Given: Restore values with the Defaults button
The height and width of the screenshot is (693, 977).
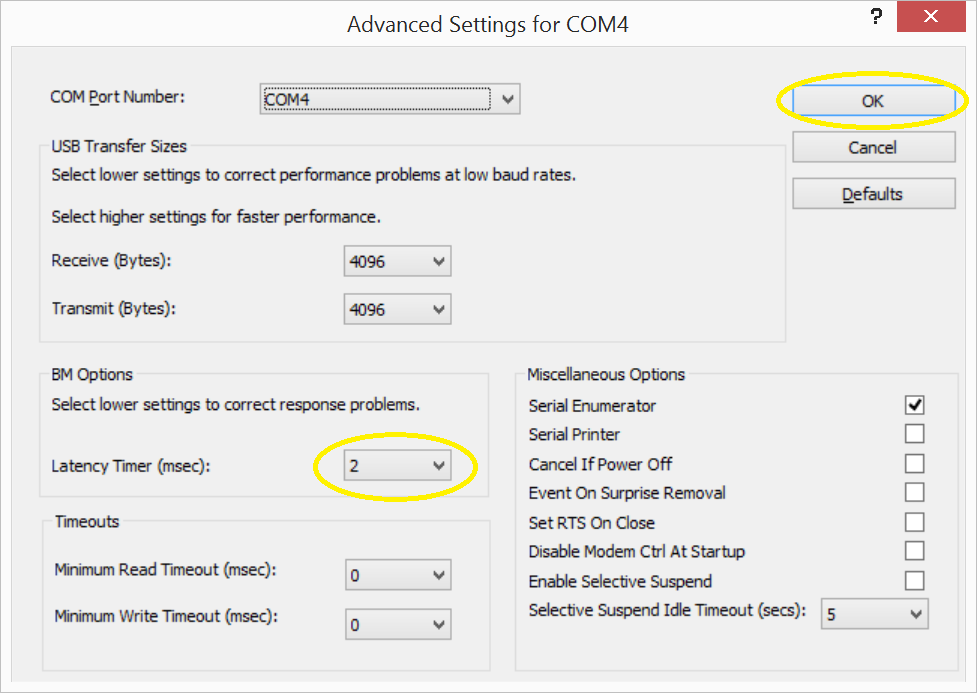Looking at the screenshot, I should click(x=874, y=194).
